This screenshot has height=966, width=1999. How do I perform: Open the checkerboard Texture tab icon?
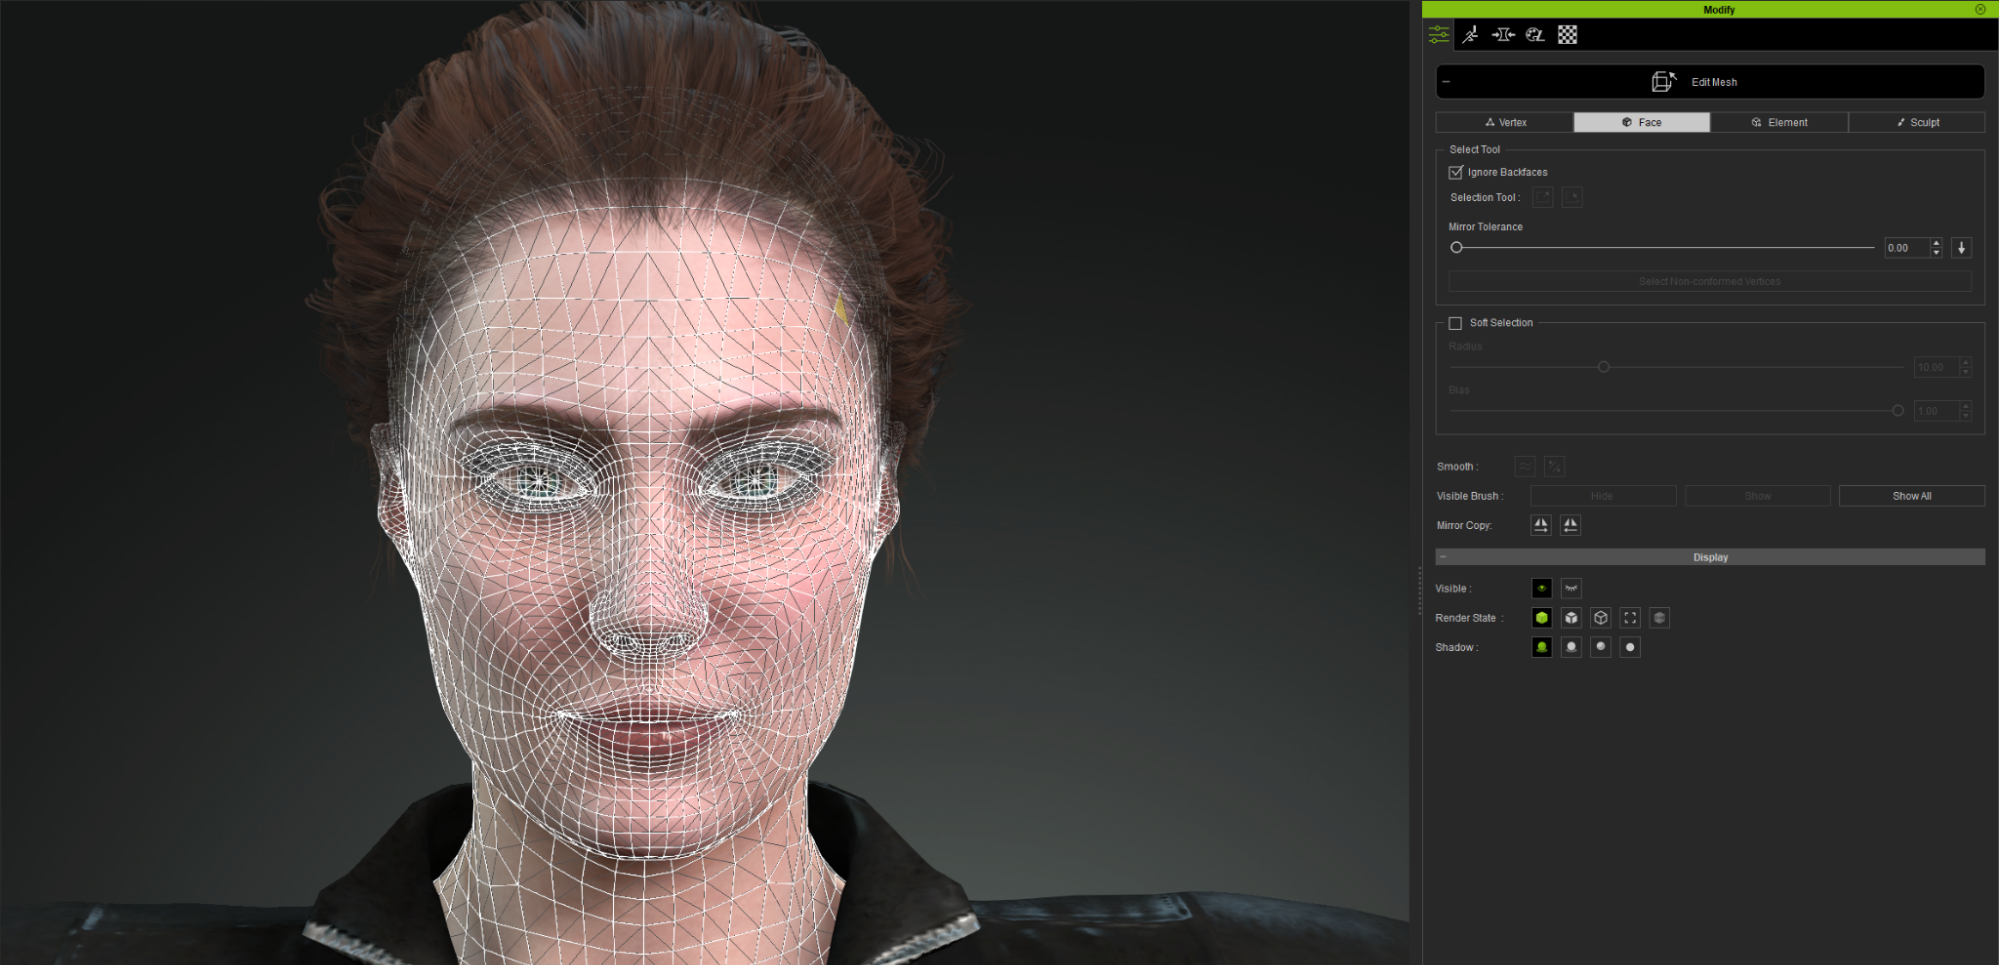[1567, 35]
